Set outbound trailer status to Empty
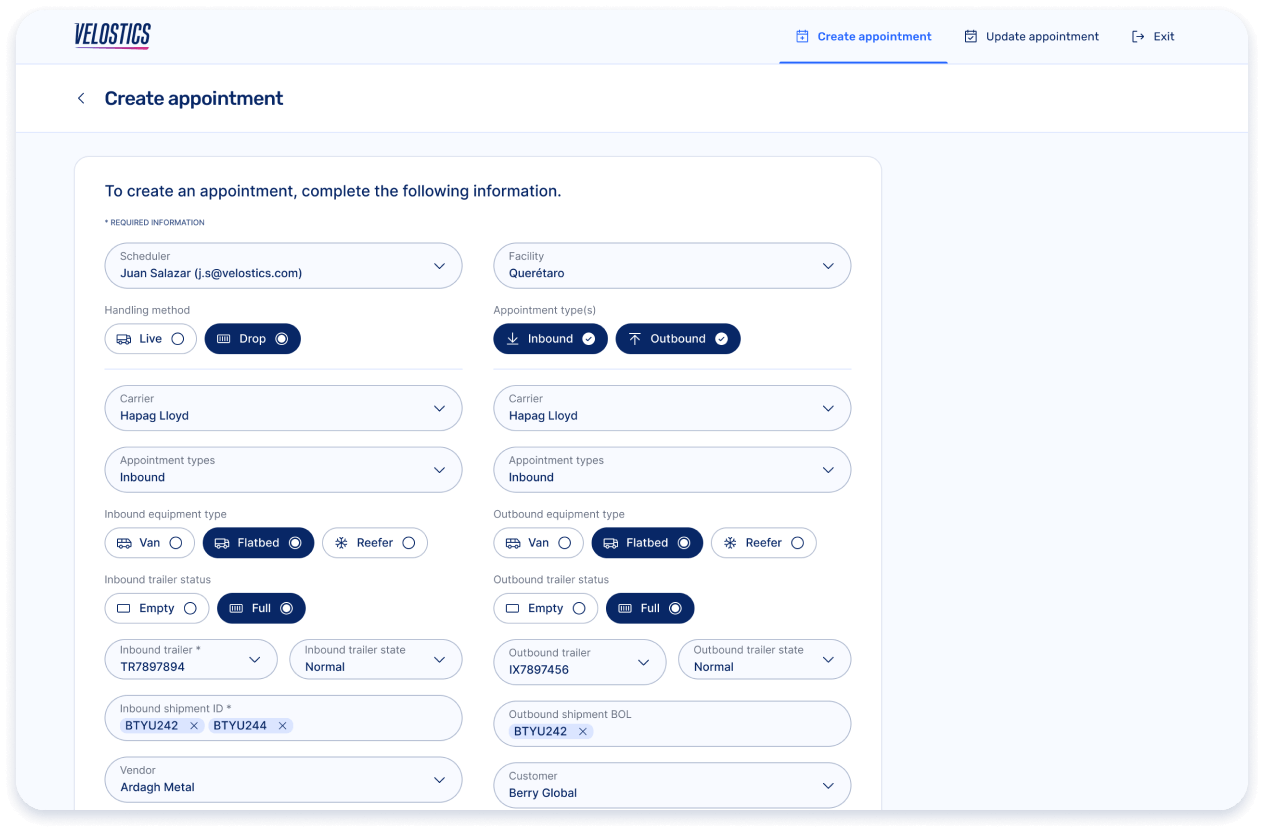 click(545, 608)
